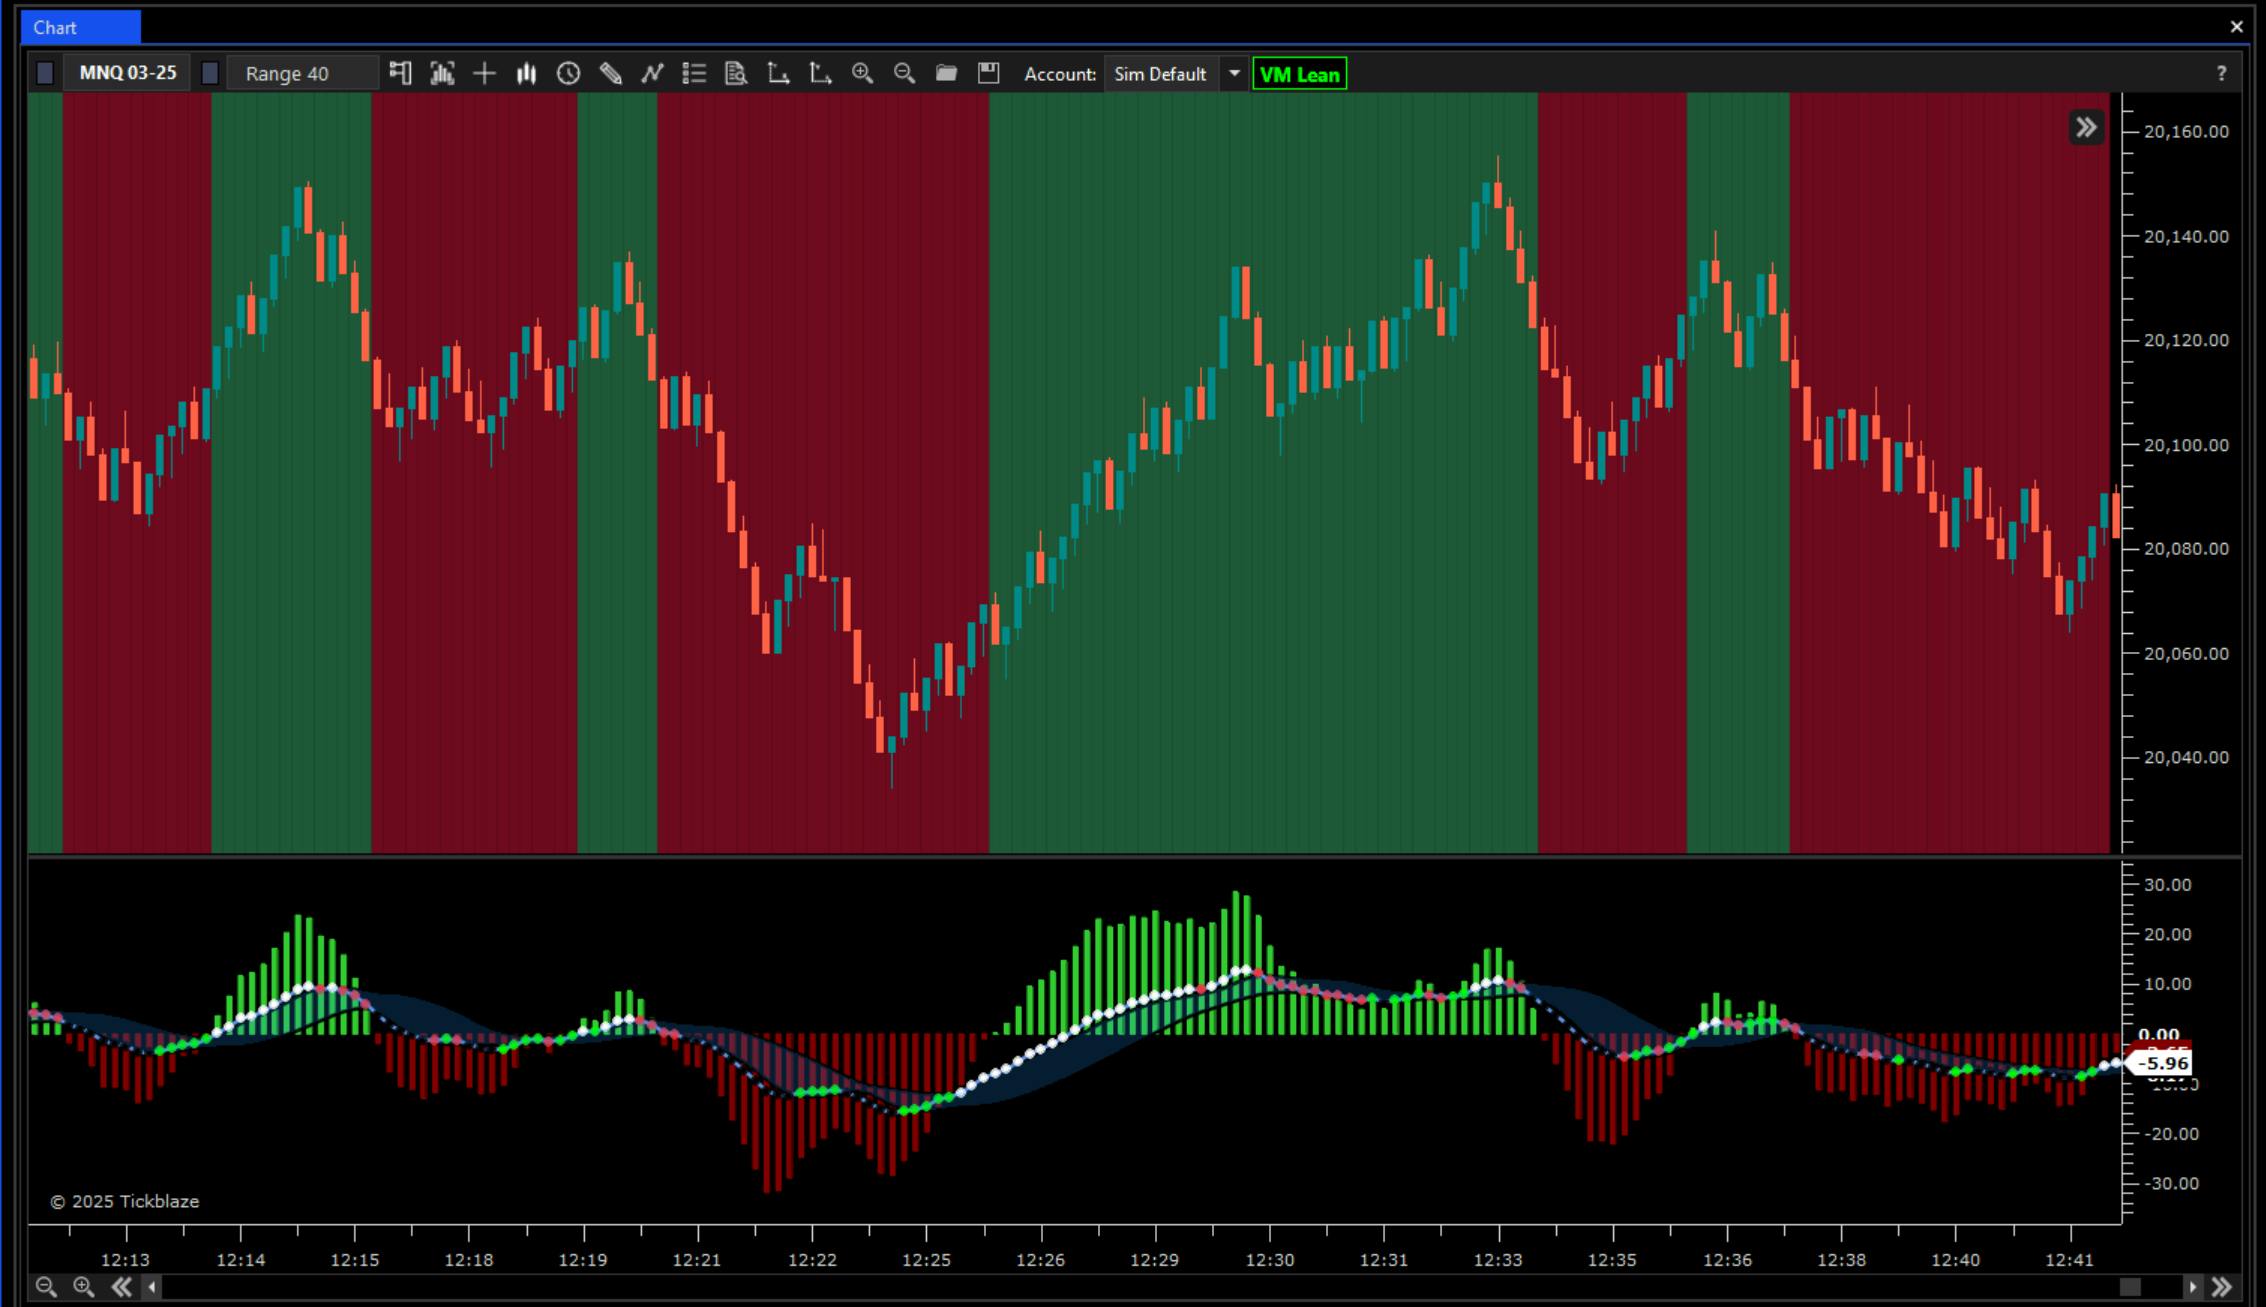2266x1307 pixels.
Task: Click the save floppy disk icon
Action: click(x=988, y=73)
